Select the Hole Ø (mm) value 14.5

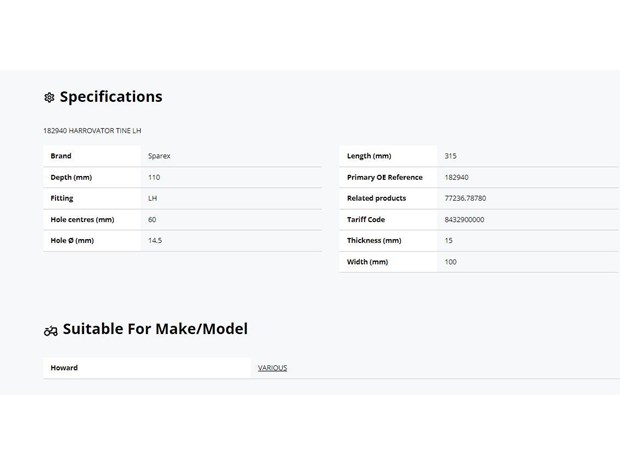pyautogui.click(x=155, y=240)
